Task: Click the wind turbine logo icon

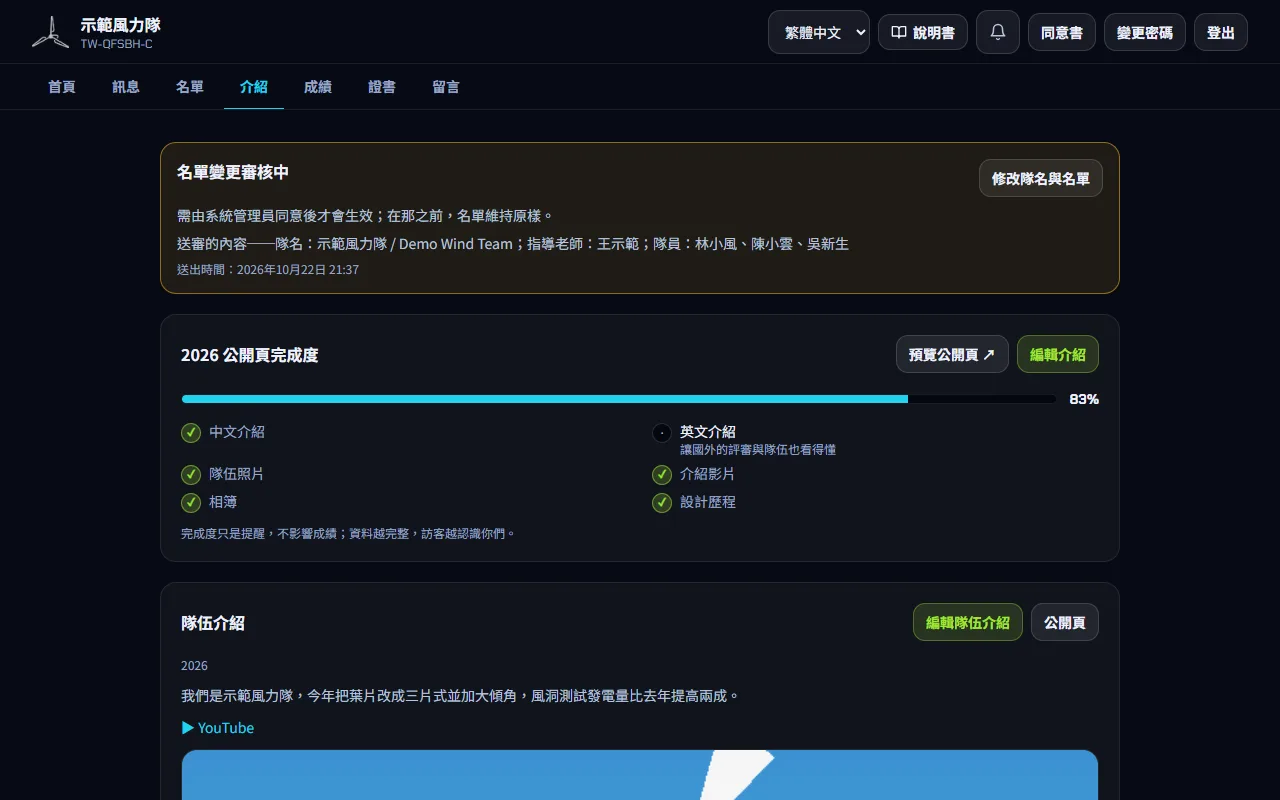Action: point(50,32)
